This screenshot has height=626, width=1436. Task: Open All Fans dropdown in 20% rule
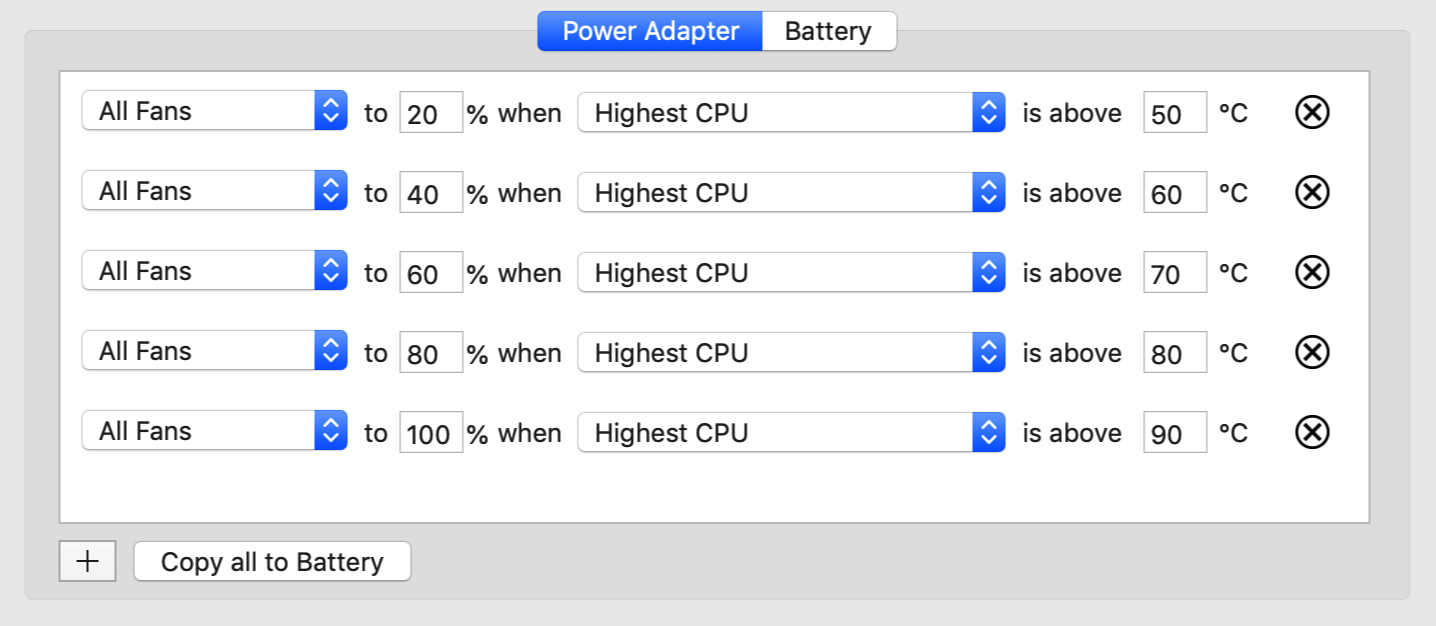pyautogui.click(x=214, y=111)
